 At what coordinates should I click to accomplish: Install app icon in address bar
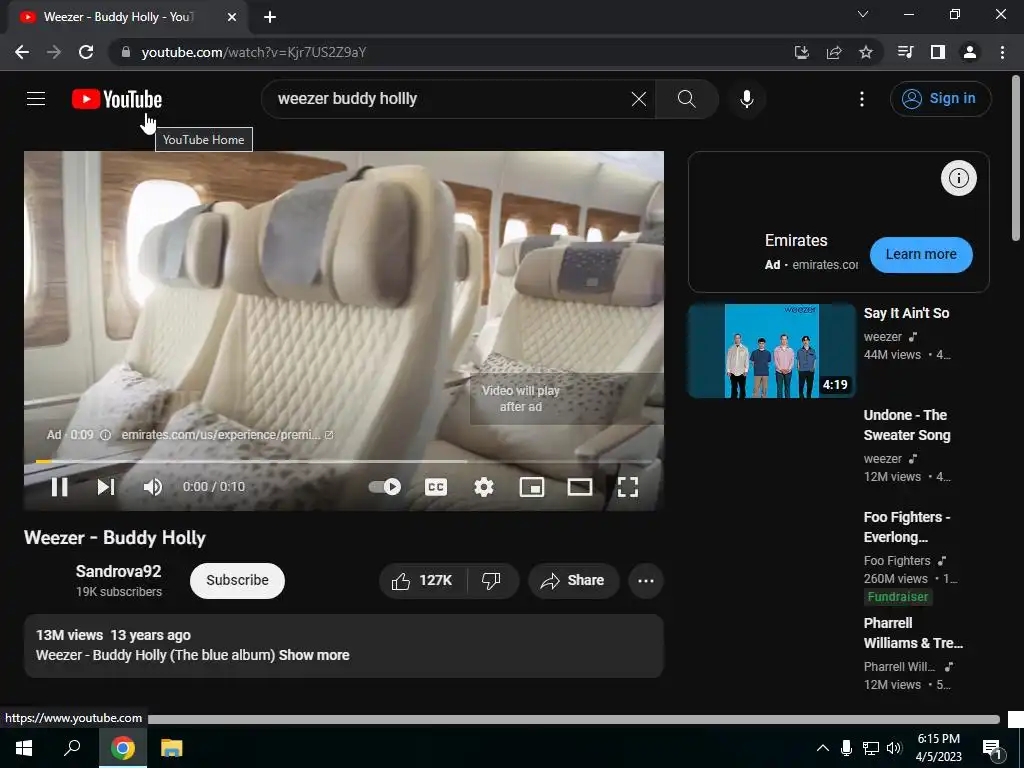pos(801,52)
